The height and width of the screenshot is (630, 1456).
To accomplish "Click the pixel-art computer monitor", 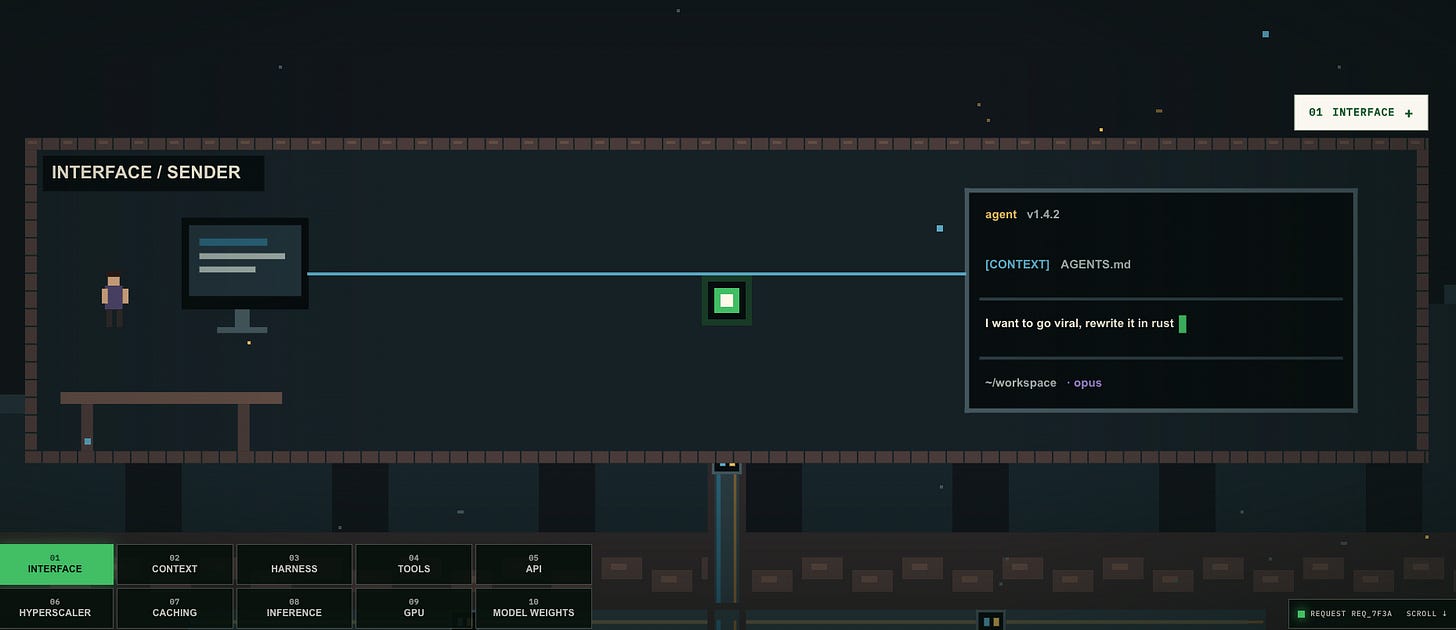I will 245,274.
